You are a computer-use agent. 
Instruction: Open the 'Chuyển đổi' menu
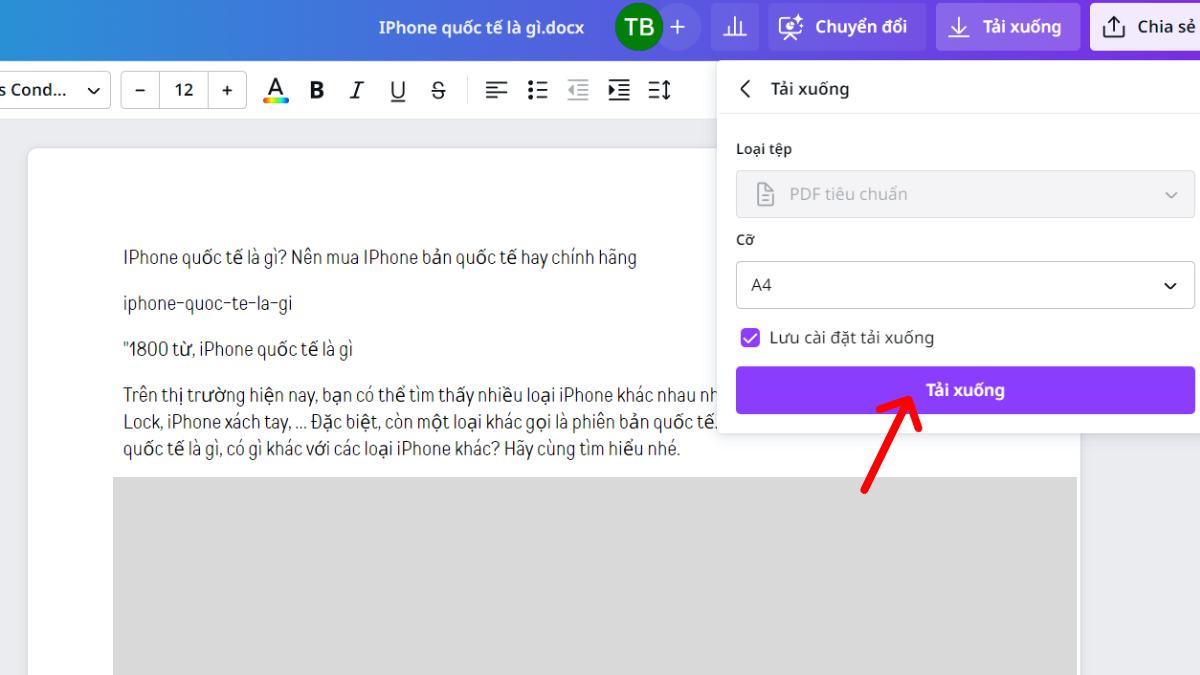click(x=847, y=26)
